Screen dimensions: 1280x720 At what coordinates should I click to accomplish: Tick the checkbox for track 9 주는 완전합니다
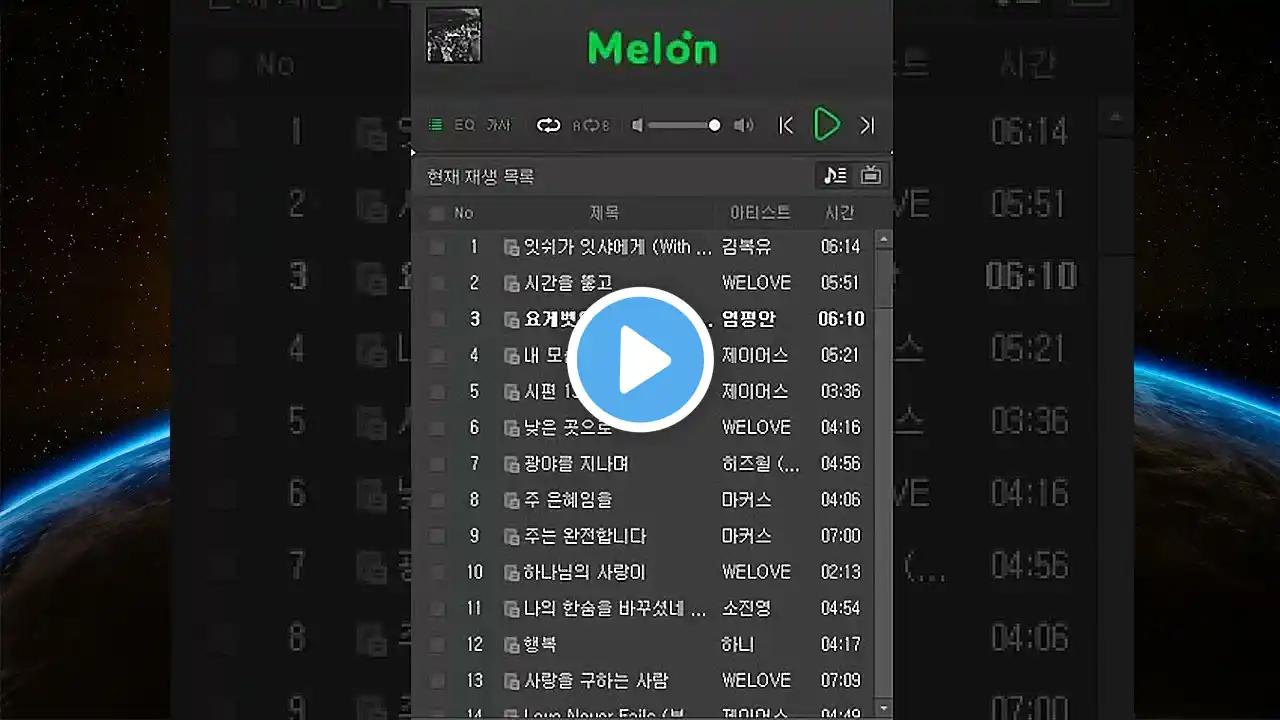pyautogui.click(x=437, y=536)
